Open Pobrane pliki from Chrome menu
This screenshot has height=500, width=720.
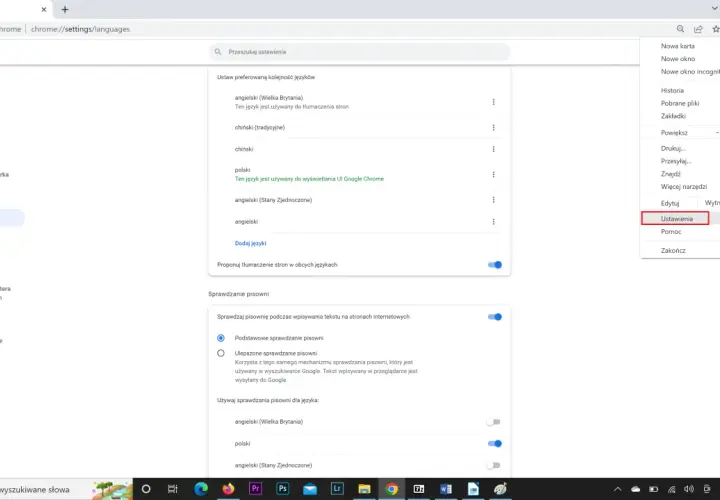click(x=680, y=103)
